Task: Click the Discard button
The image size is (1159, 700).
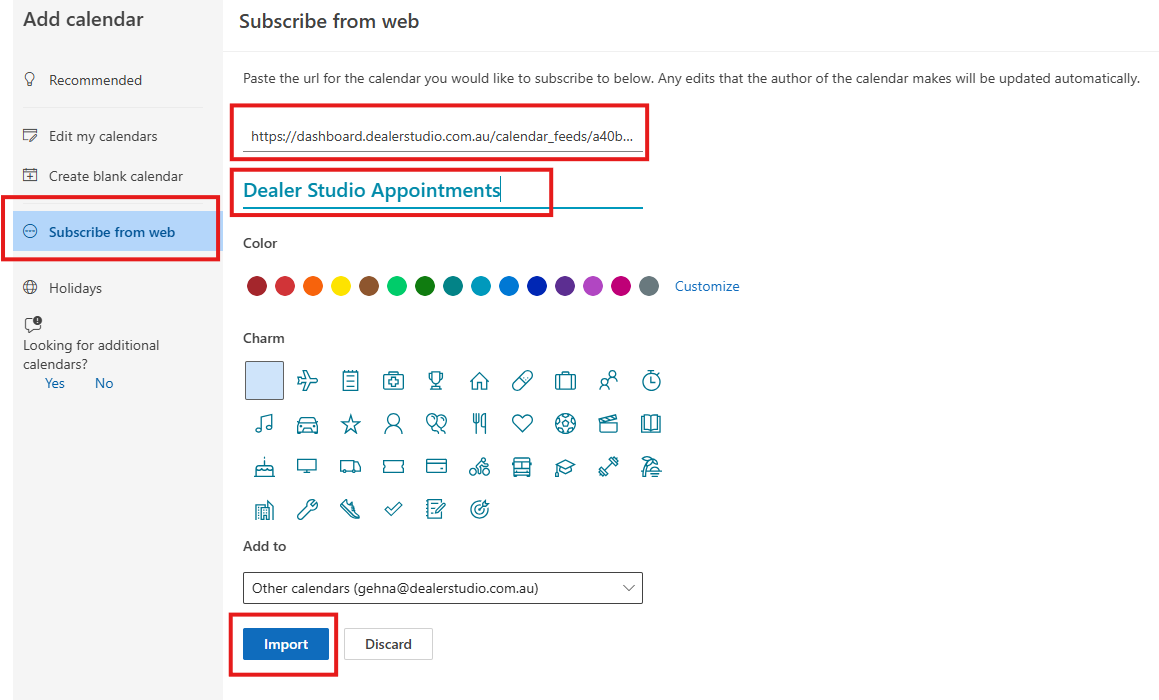Action: [388, 644]
